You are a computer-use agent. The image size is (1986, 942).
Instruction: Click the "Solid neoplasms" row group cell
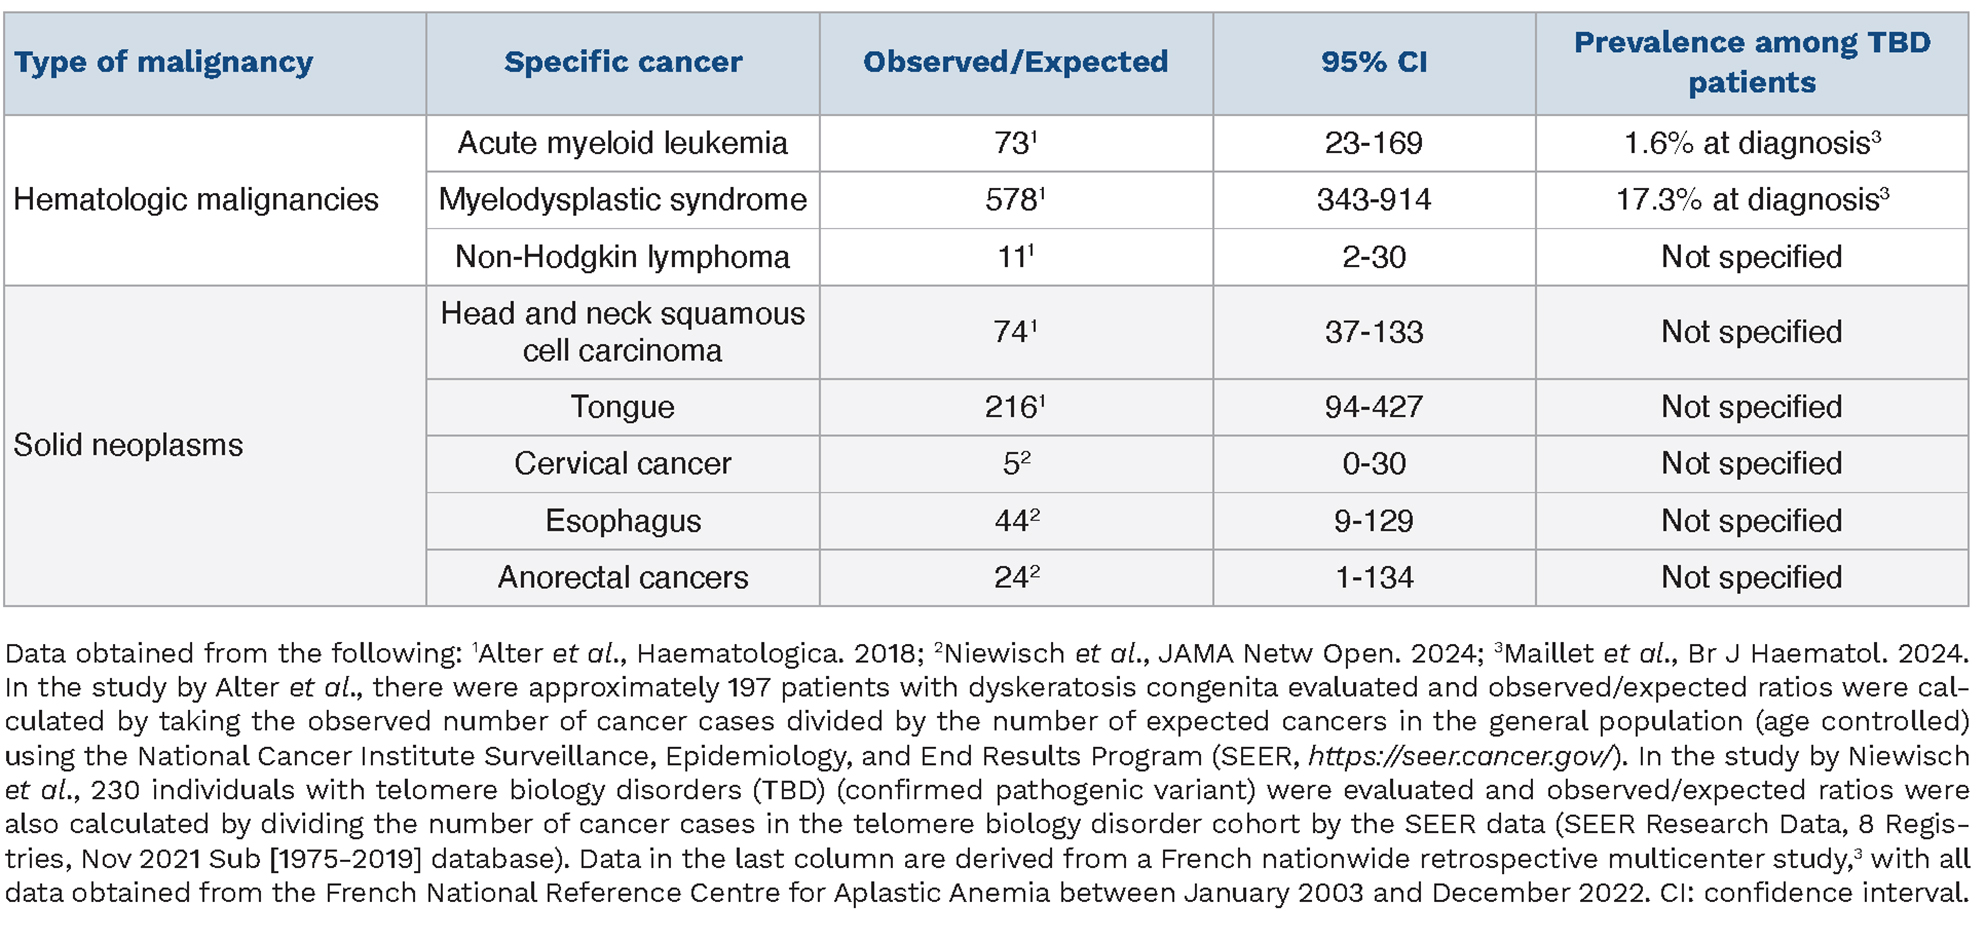point(128,445)
